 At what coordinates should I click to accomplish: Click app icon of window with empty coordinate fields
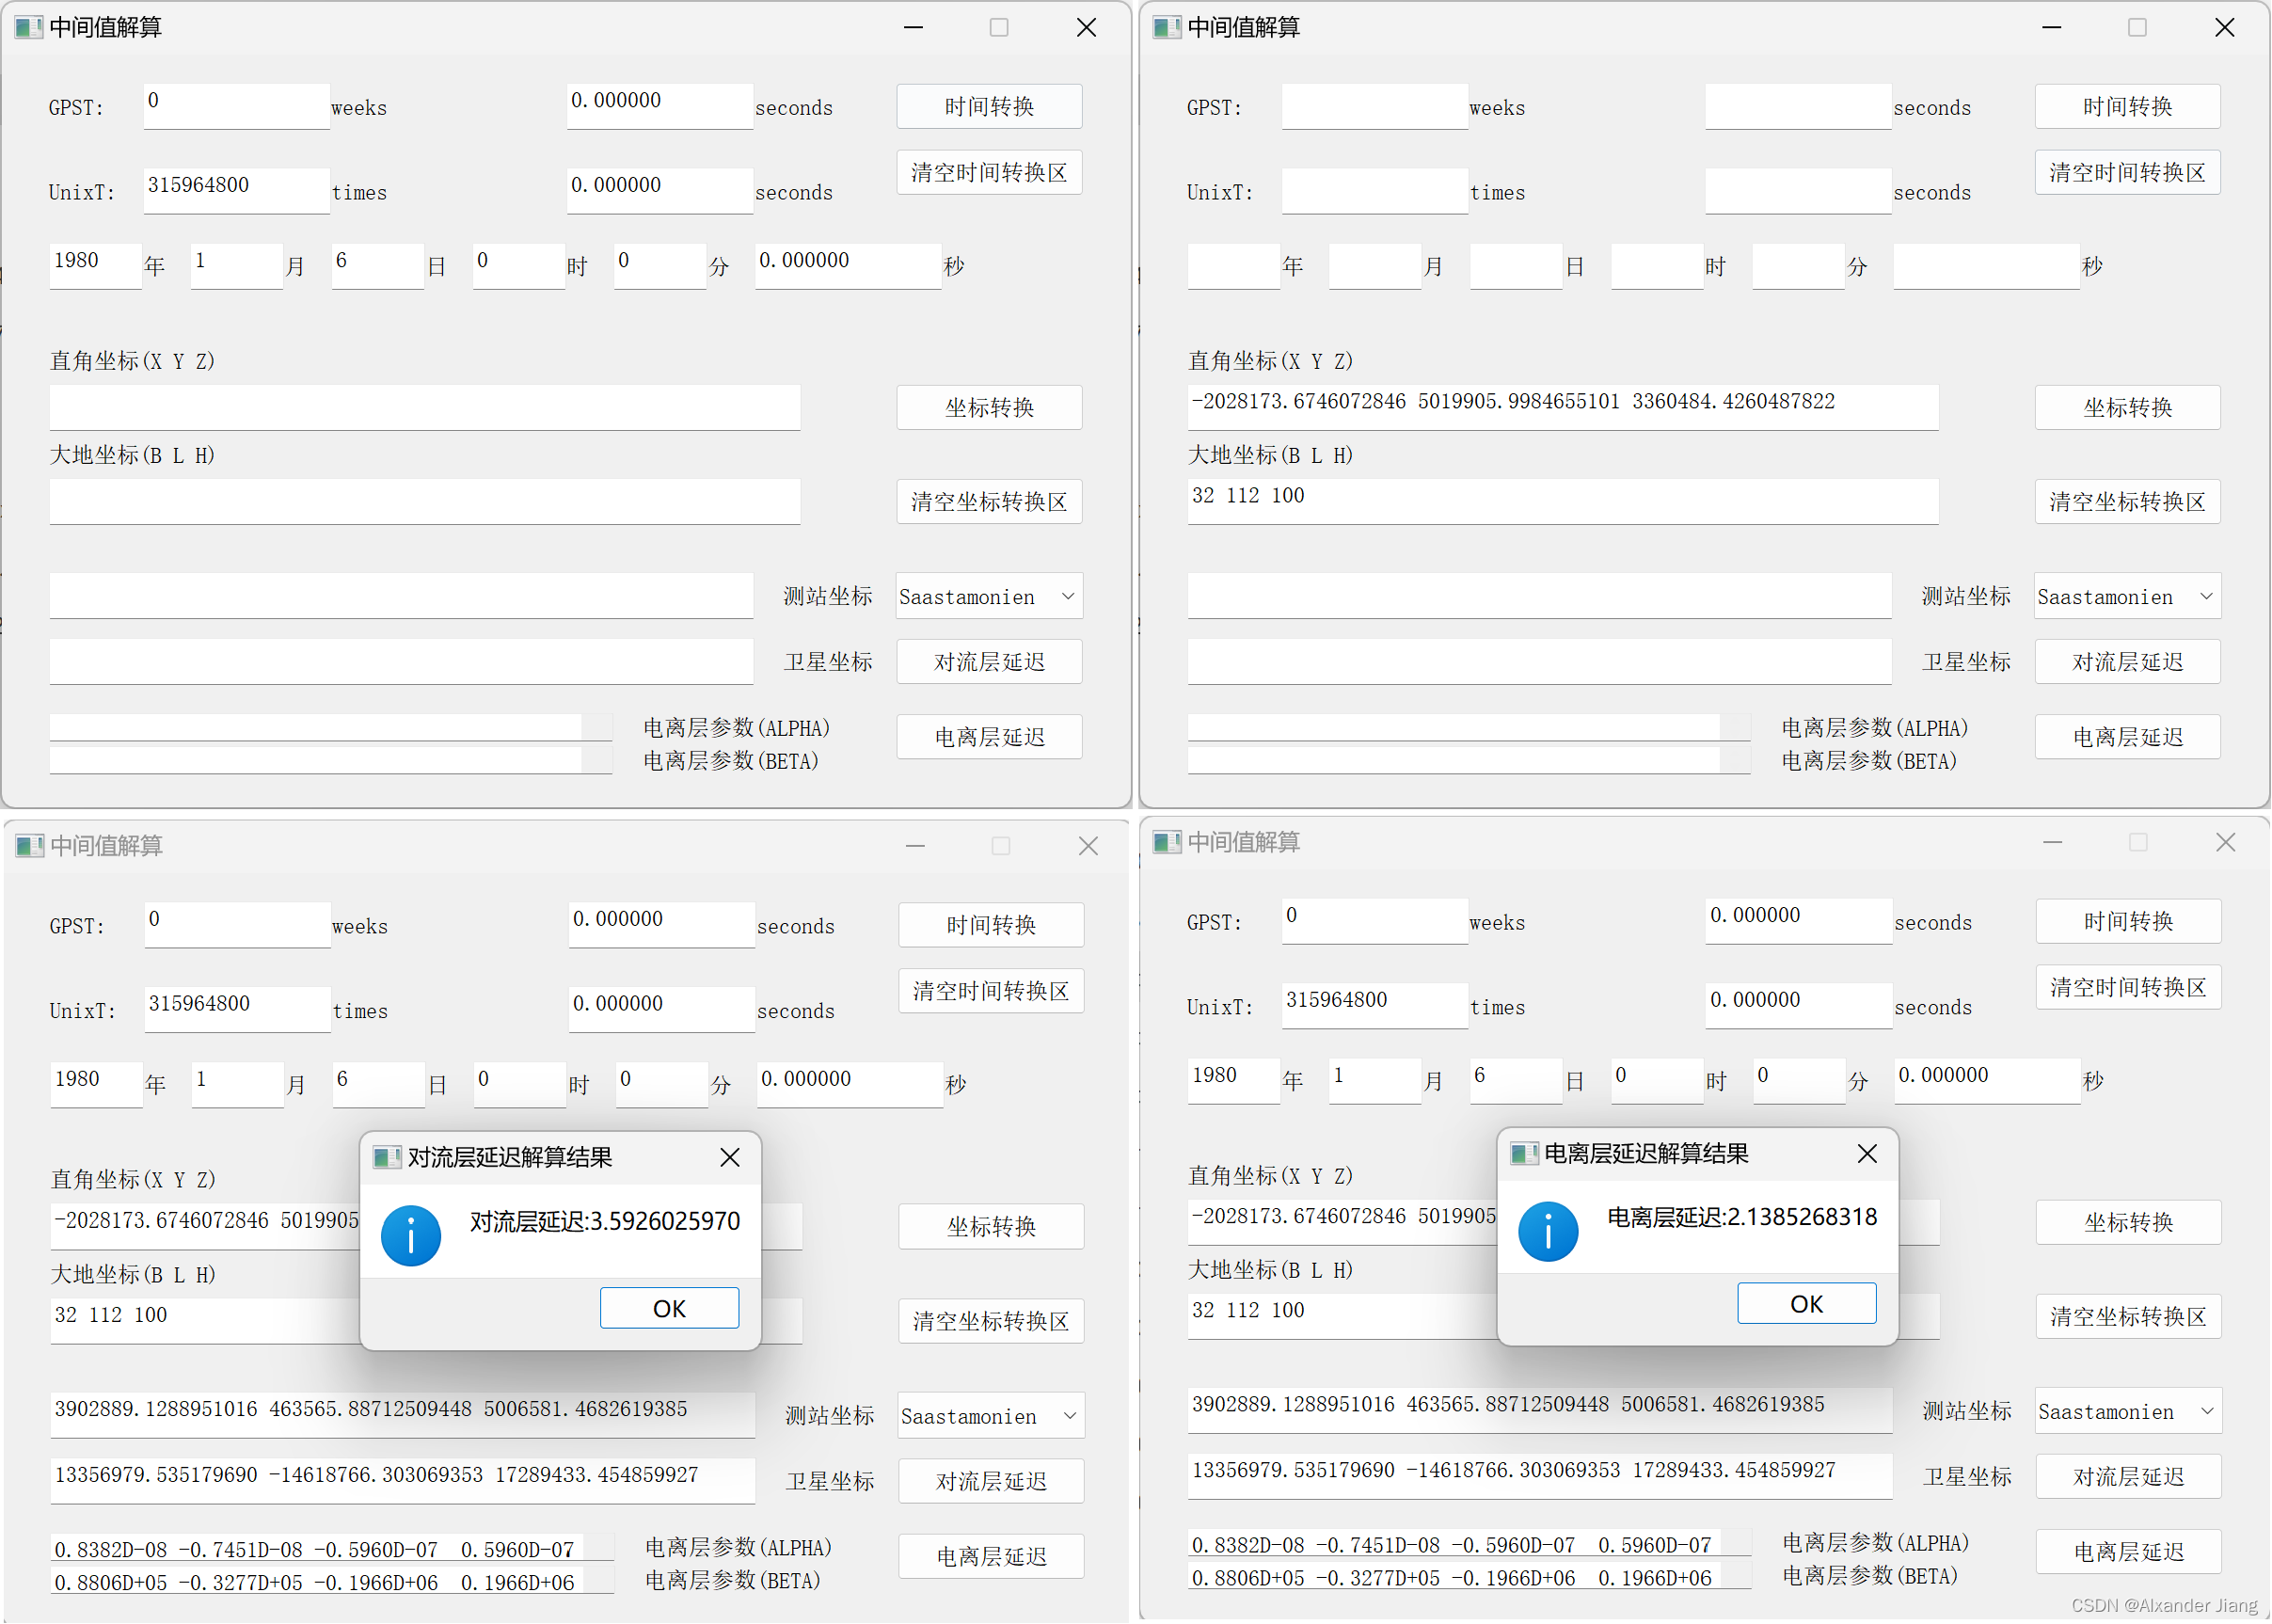[29, 27]
